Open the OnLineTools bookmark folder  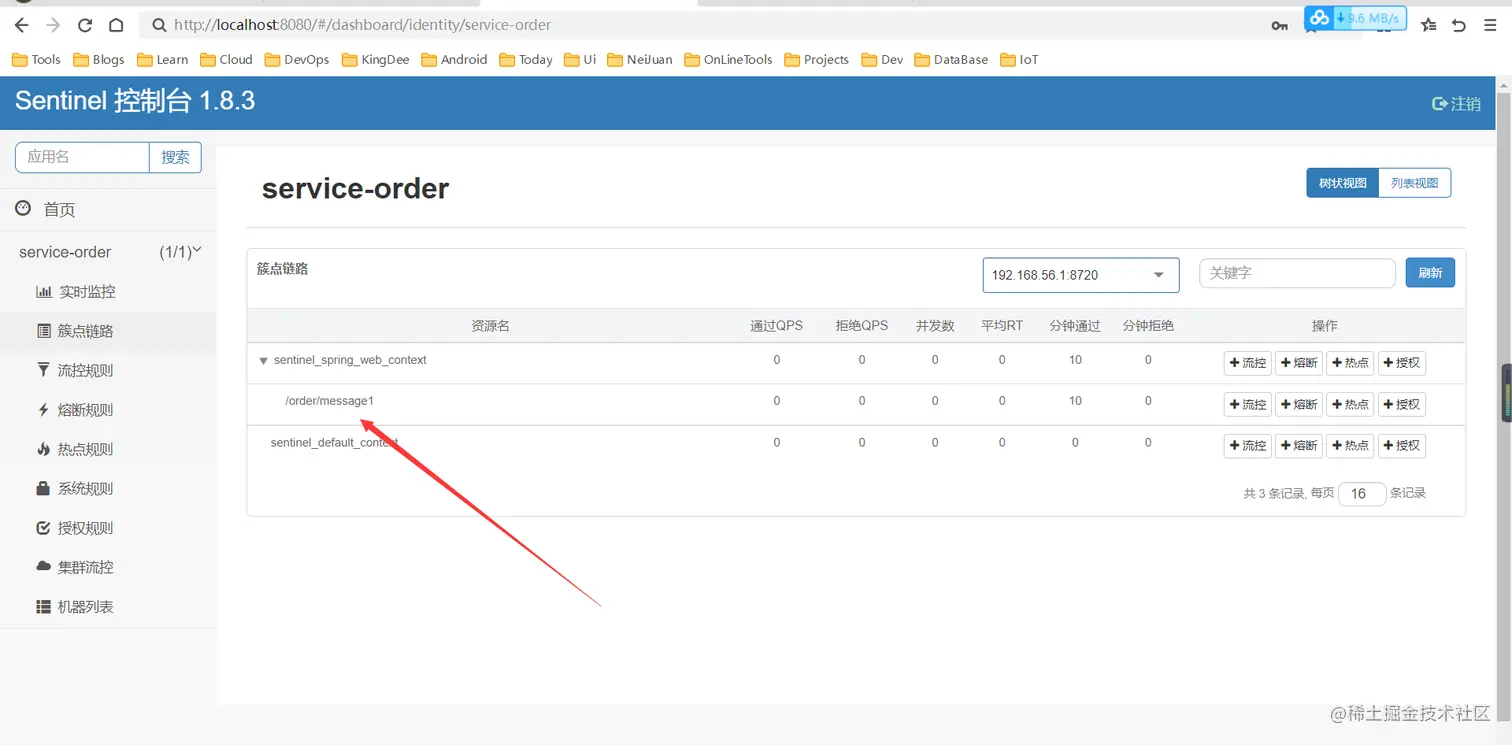(729, 59)
